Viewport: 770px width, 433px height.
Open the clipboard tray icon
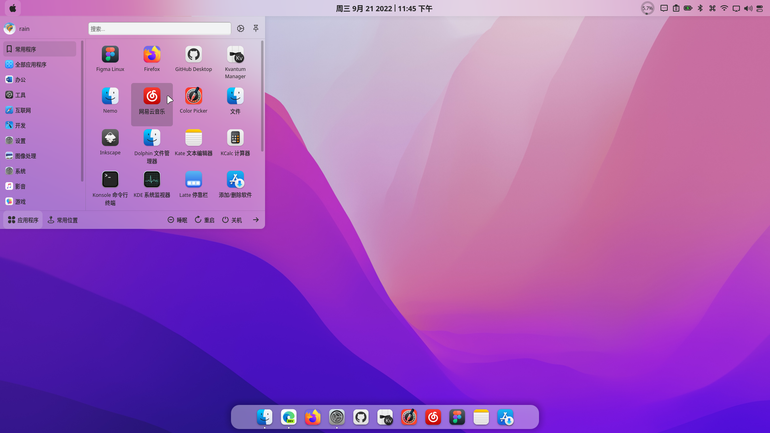[x=676, y=8]
